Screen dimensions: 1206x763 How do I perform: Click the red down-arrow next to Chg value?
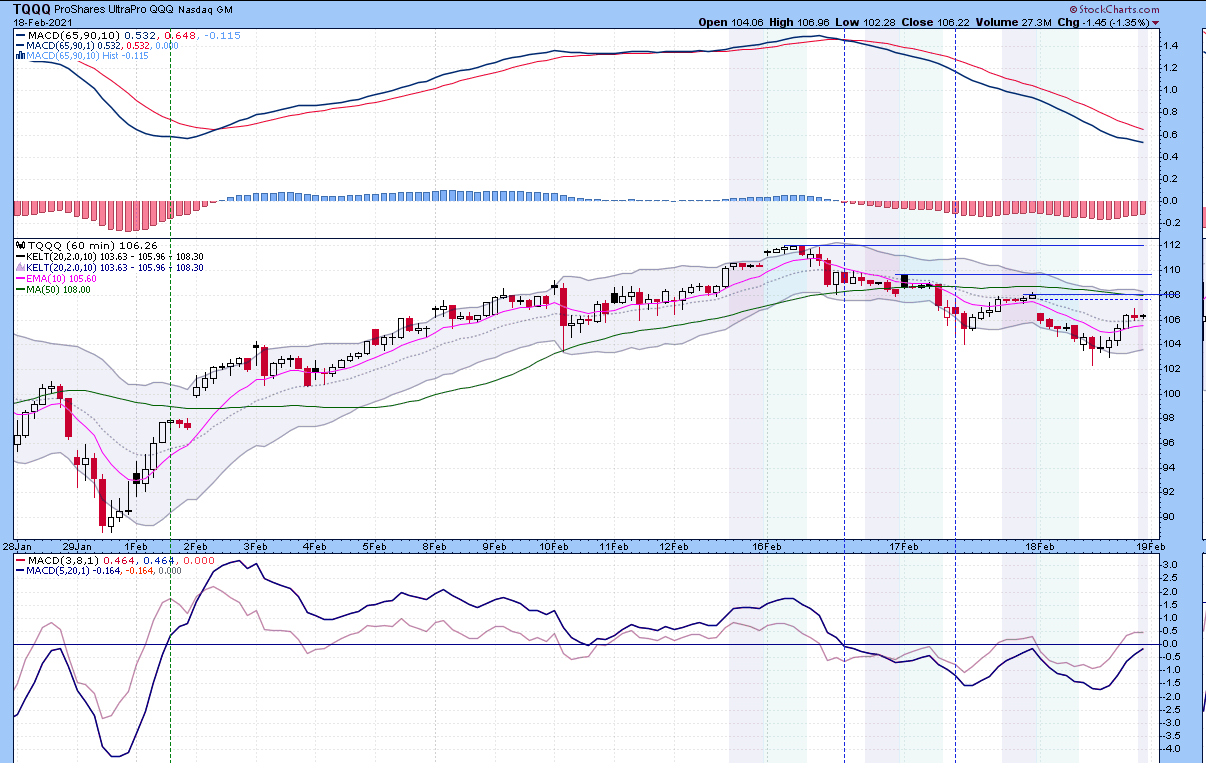pos(1156,22)
